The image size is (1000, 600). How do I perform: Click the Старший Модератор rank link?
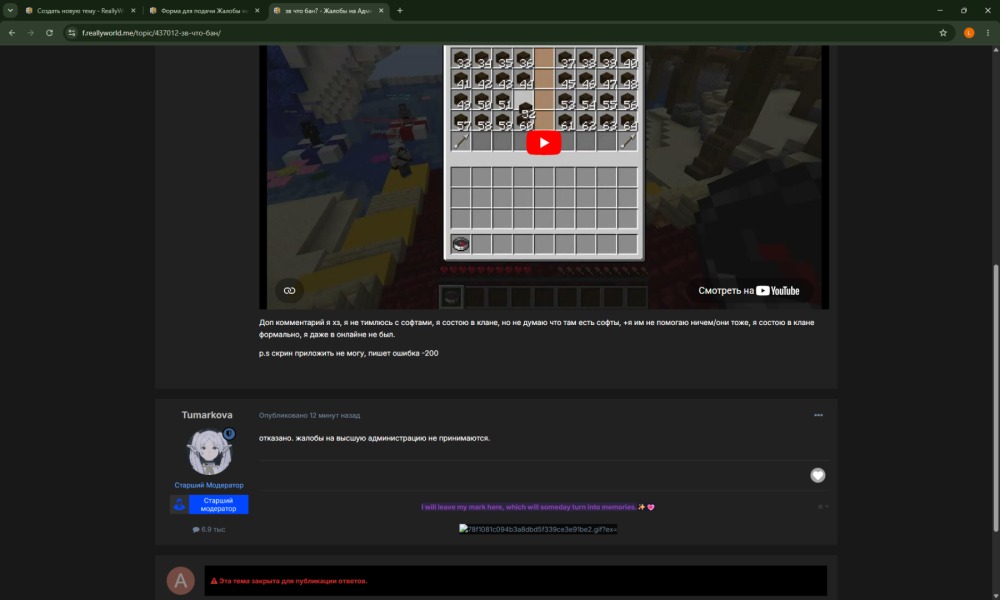(209, 485)
